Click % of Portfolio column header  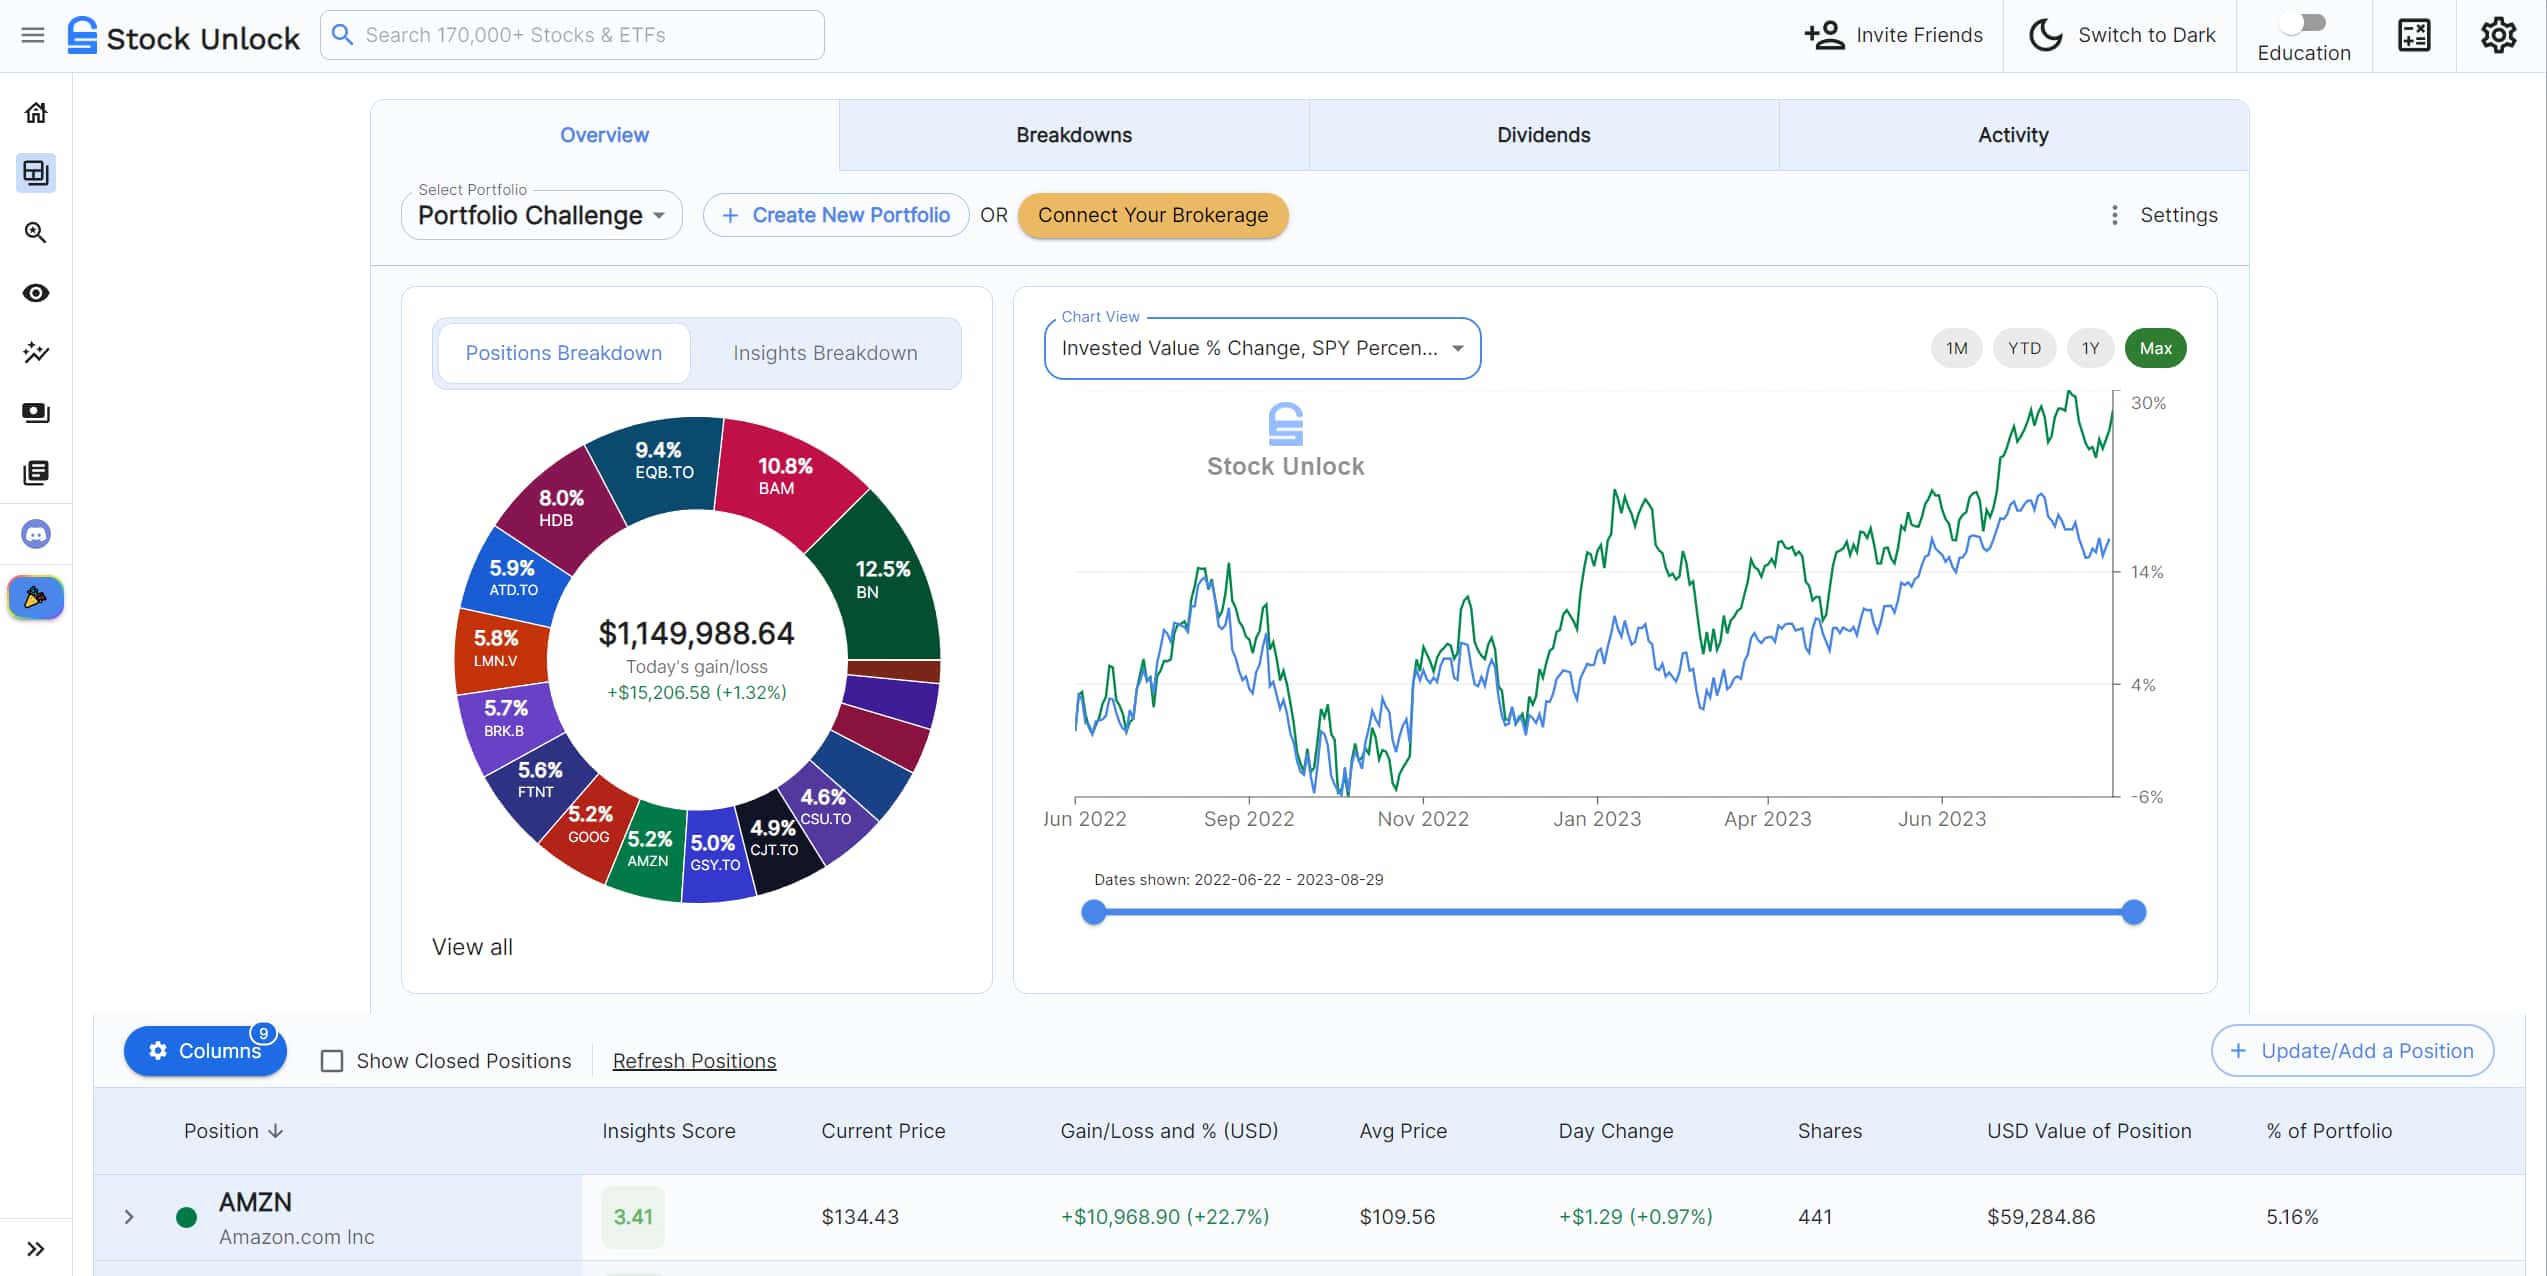[x=2329, y=1131]
